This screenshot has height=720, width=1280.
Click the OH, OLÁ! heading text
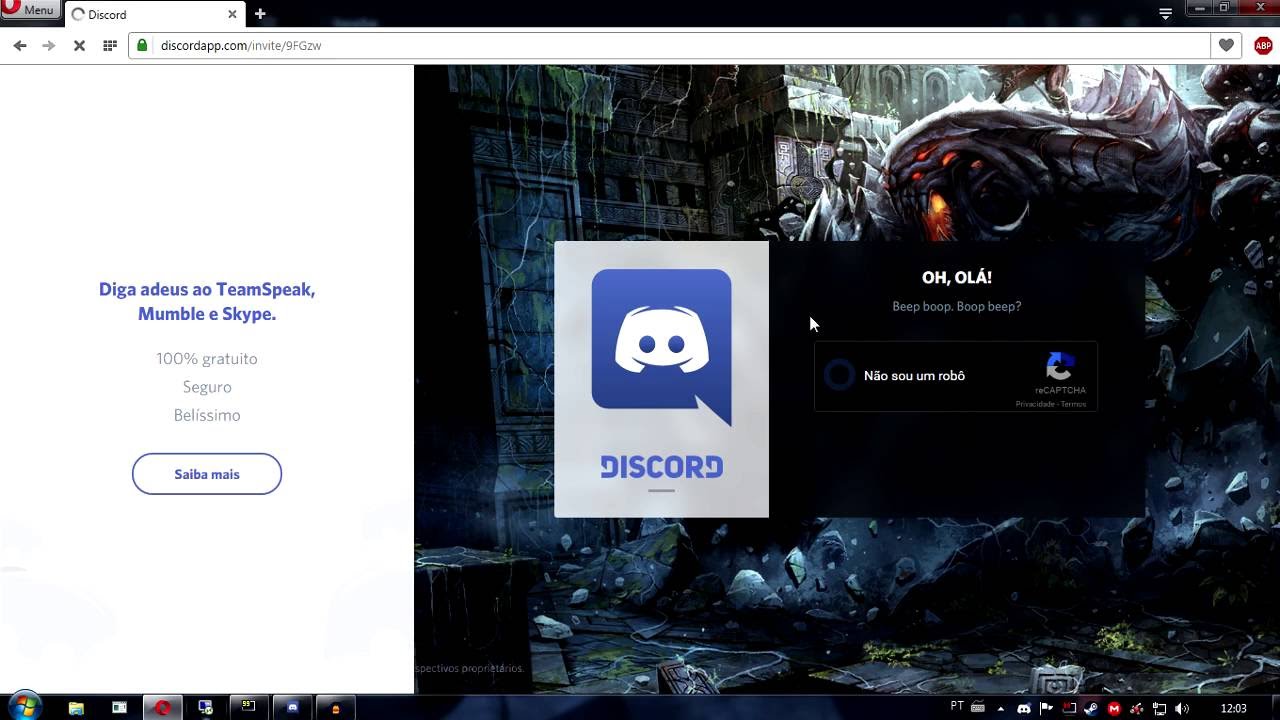pos(957,278)
